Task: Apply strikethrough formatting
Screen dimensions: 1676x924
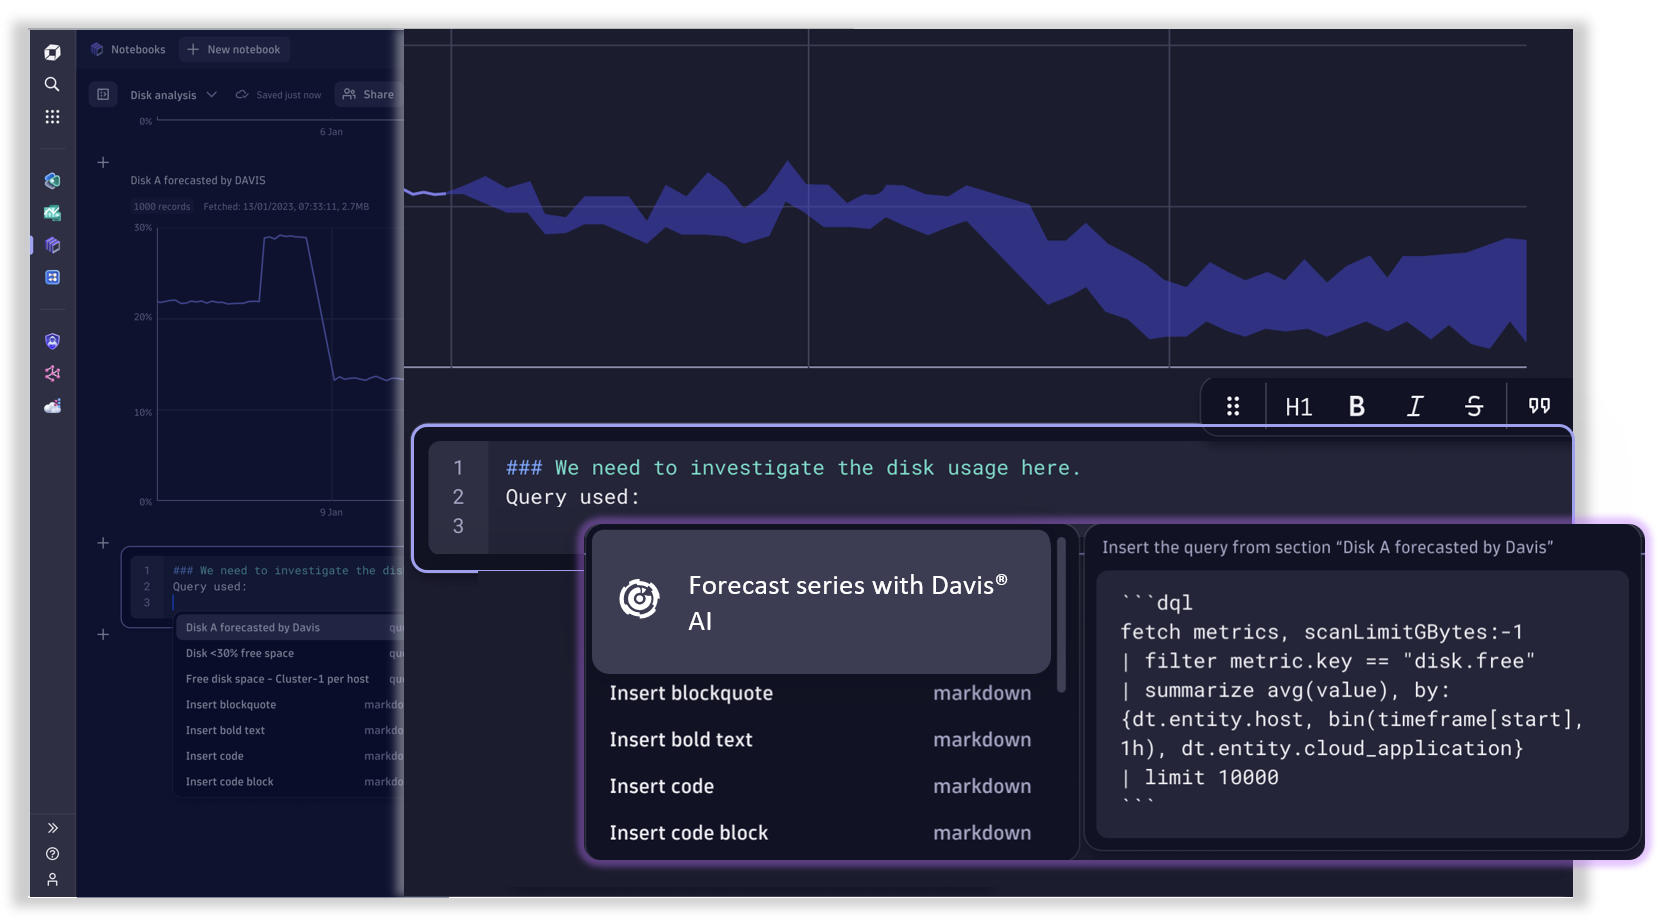Action: (x=1474, y=405)
